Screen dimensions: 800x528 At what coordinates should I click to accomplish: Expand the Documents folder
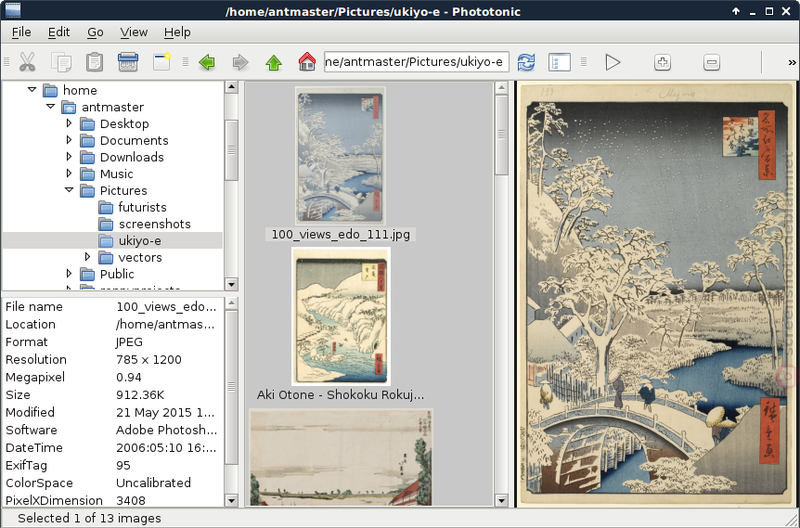coord(69,140)
